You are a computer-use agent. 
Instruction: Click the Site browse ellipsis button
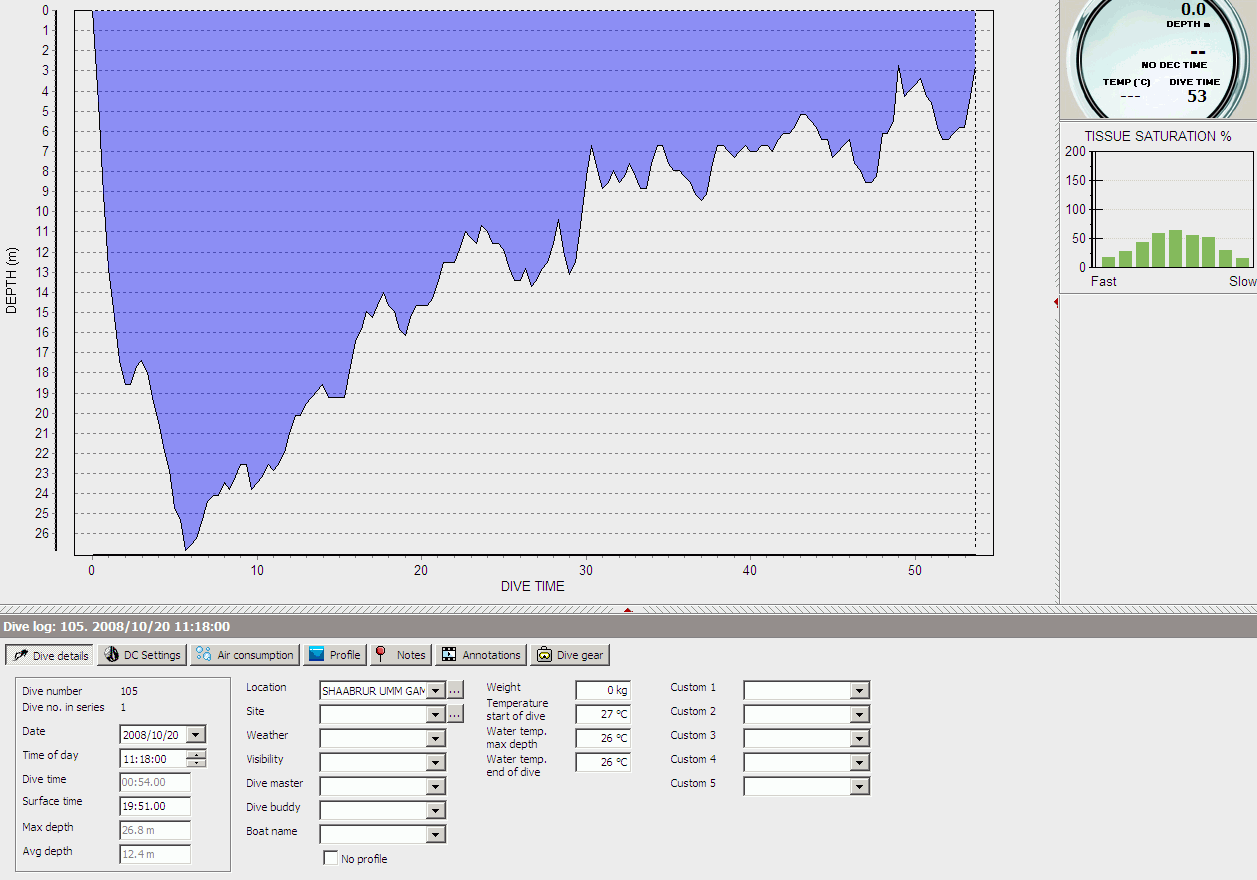[455, 714]
